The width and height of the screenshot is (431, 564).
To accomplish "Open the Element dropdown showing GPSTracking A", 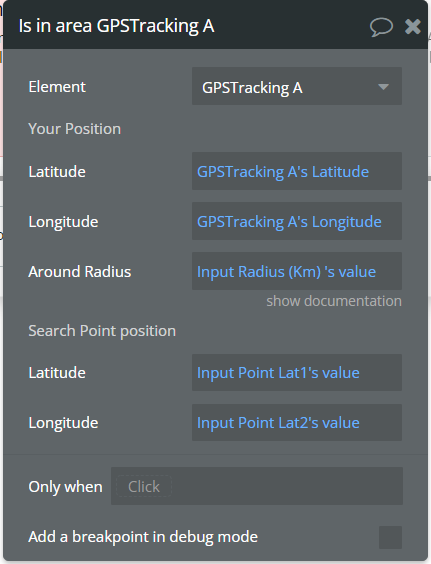I will click(297, 86).
